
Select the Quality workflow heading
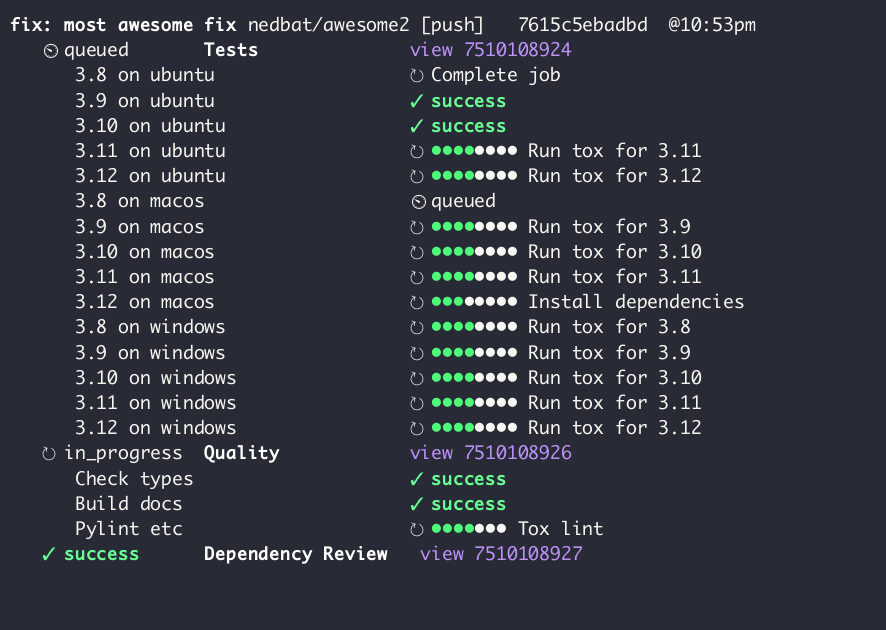coord(241,453)
